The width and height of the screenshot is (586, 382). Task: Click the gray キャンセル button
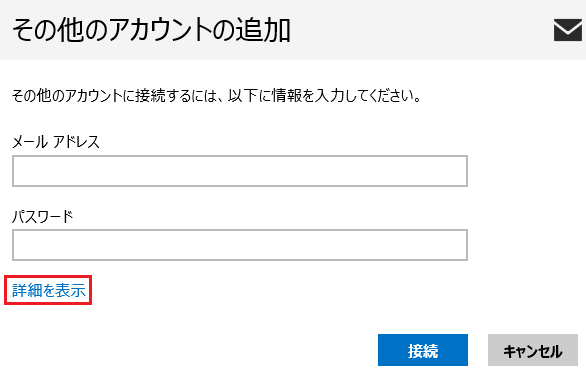[533, 350]
